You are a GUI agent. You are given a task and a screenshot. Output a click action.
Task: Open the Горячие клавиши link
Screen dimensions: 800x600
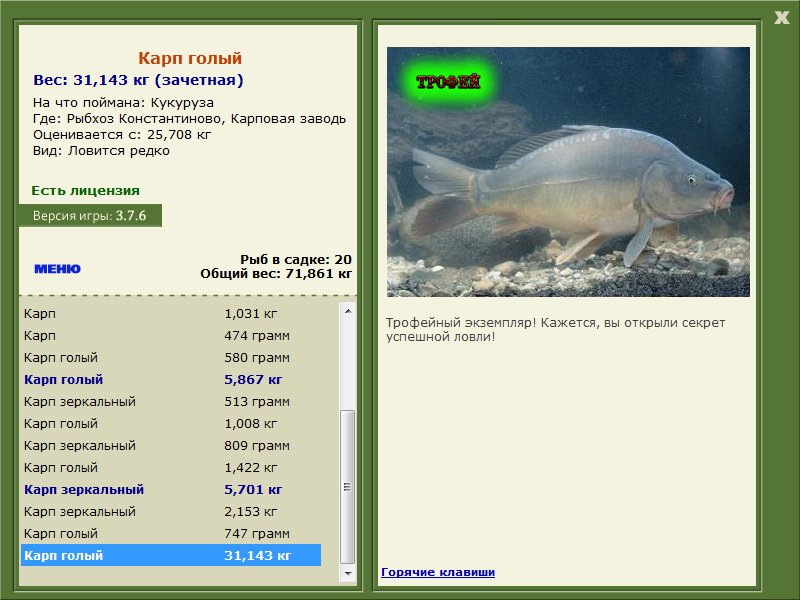click(x=438, y=572)
